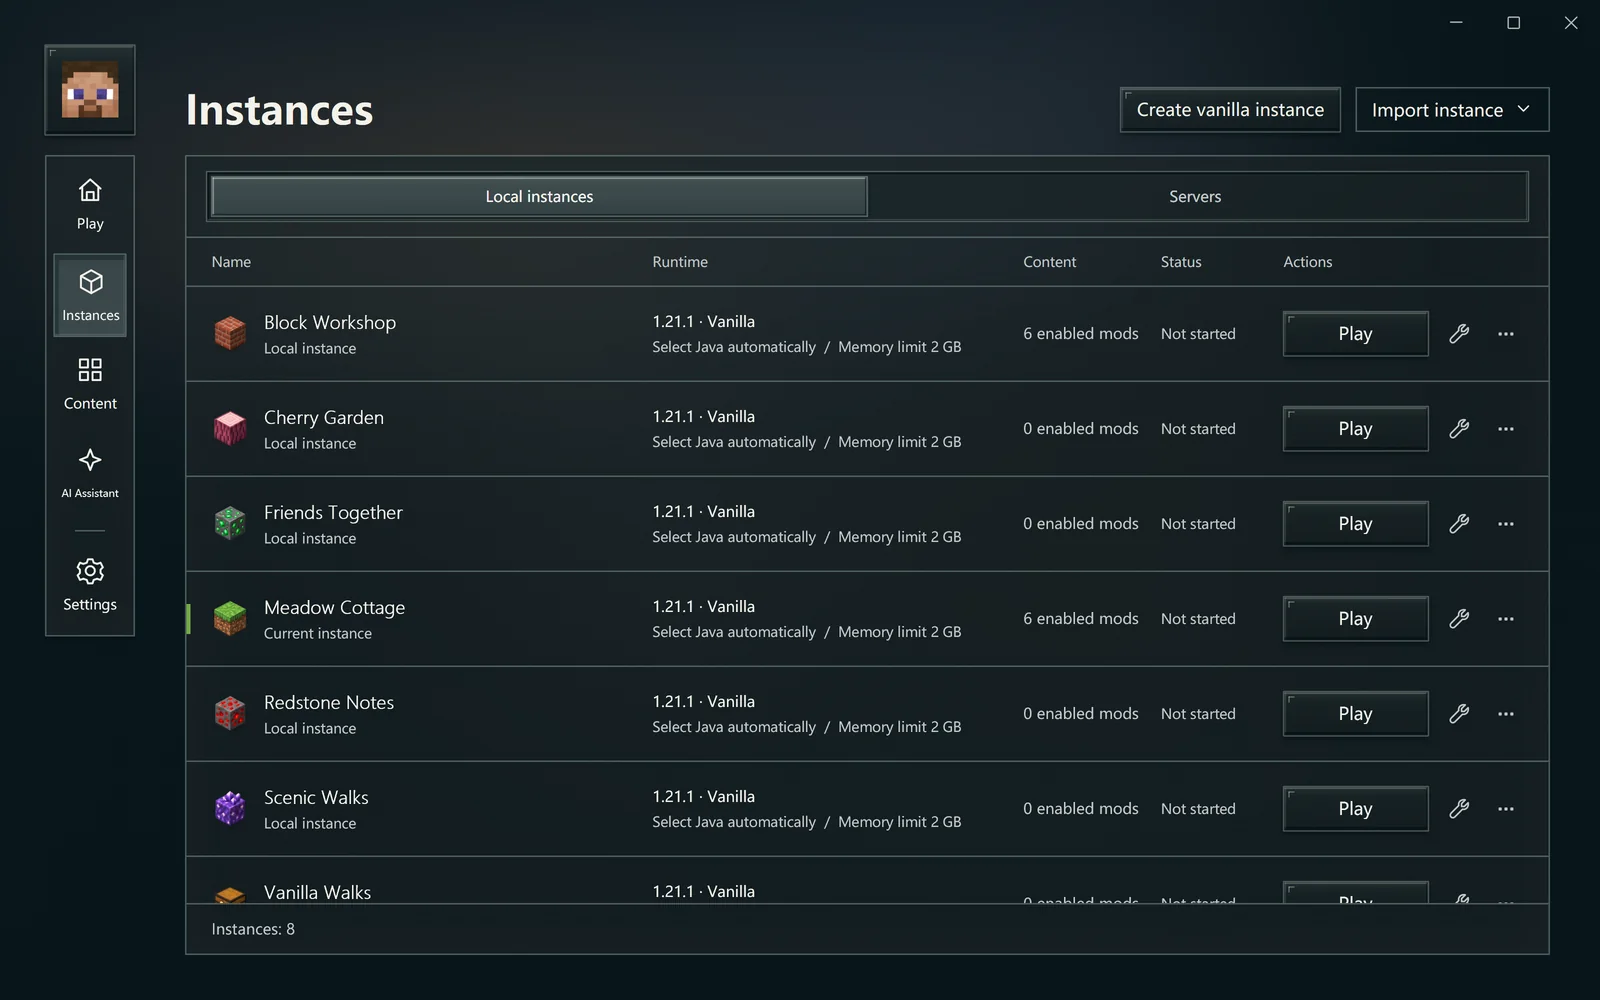Viewport: 1600px width, 1000px height.
Task: Play the Cherry Garden instance
Action: (x=1355, y=429)
